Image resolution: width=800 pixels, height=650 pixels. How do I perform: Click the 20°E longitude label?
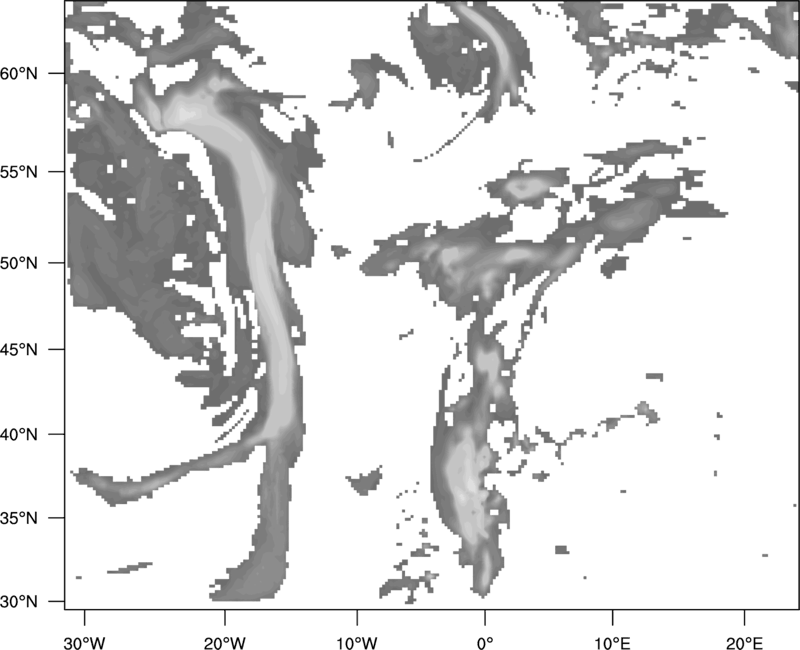pos(744,643)
